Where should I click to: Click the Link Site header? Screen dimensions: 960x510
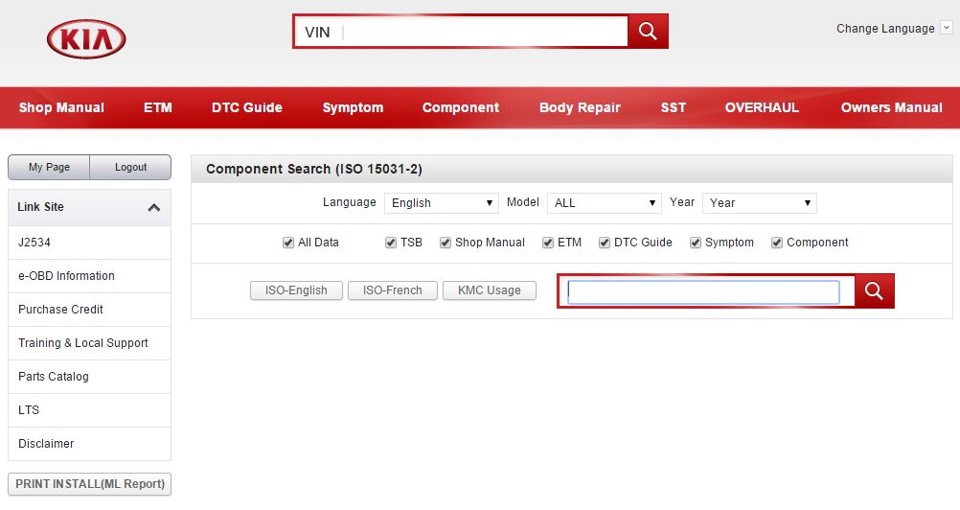click(x=89, y=207)
